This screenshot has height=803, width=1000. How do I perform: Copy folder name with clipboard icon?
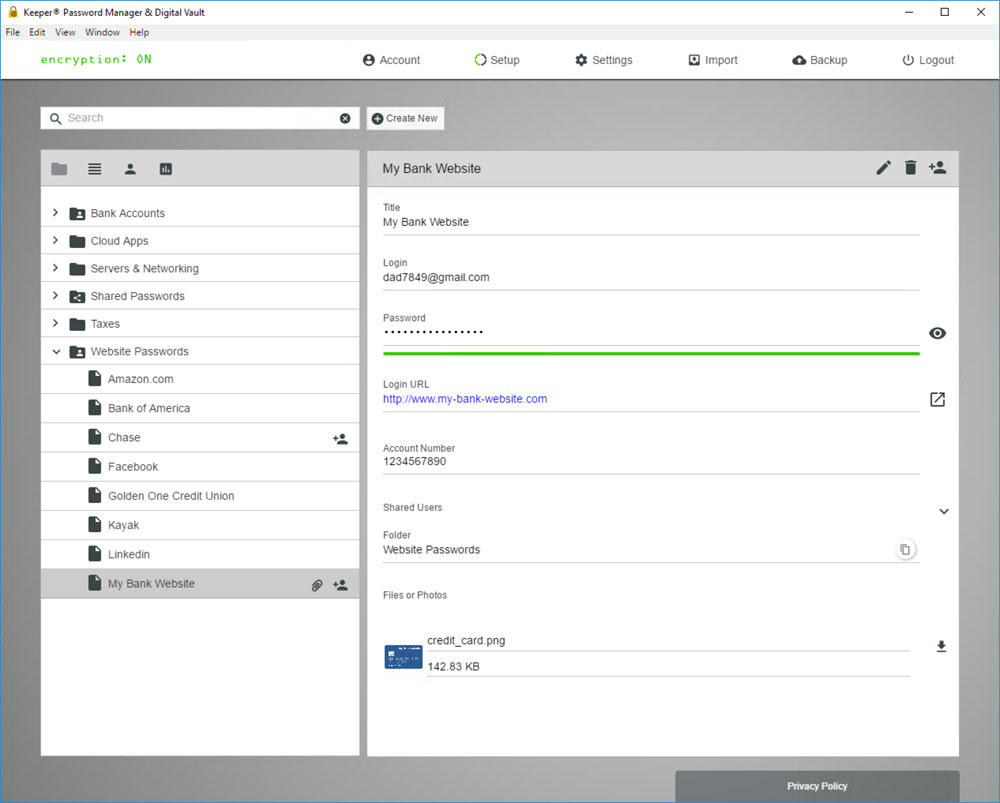[905, 549]
